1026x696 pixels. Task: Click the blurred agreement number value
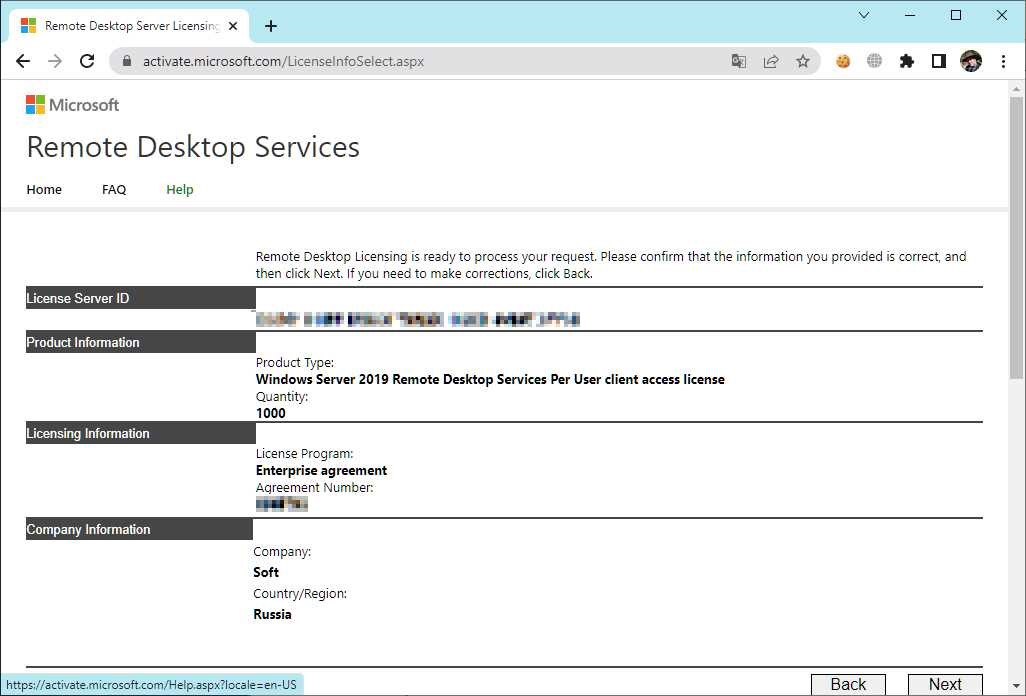[x=281, y=504]
